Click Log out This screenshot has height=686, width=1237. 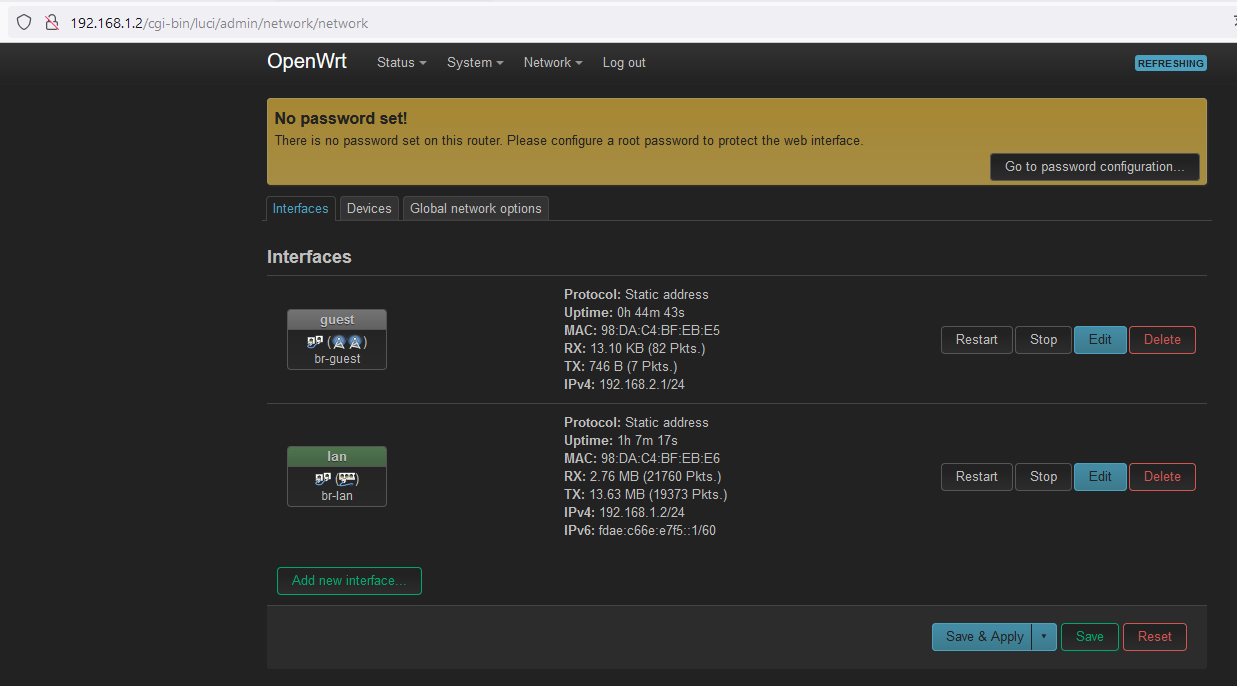[623, 62]
